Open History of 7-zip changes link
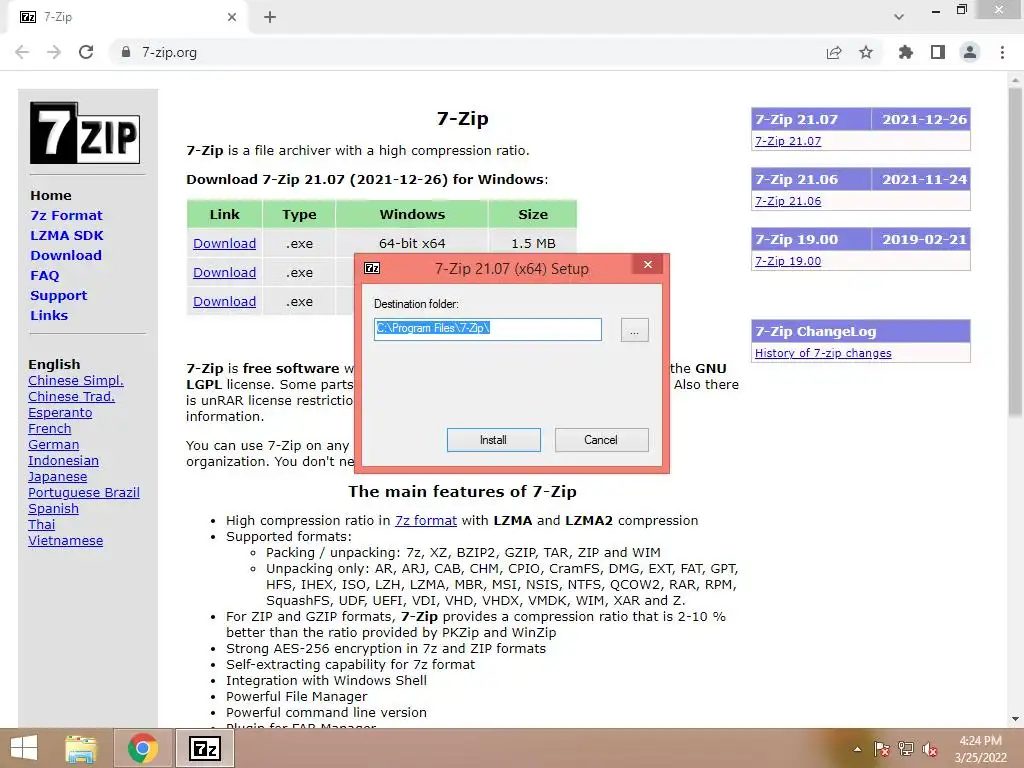Screen dimensions: 1024x768 [x=823, y=353]
